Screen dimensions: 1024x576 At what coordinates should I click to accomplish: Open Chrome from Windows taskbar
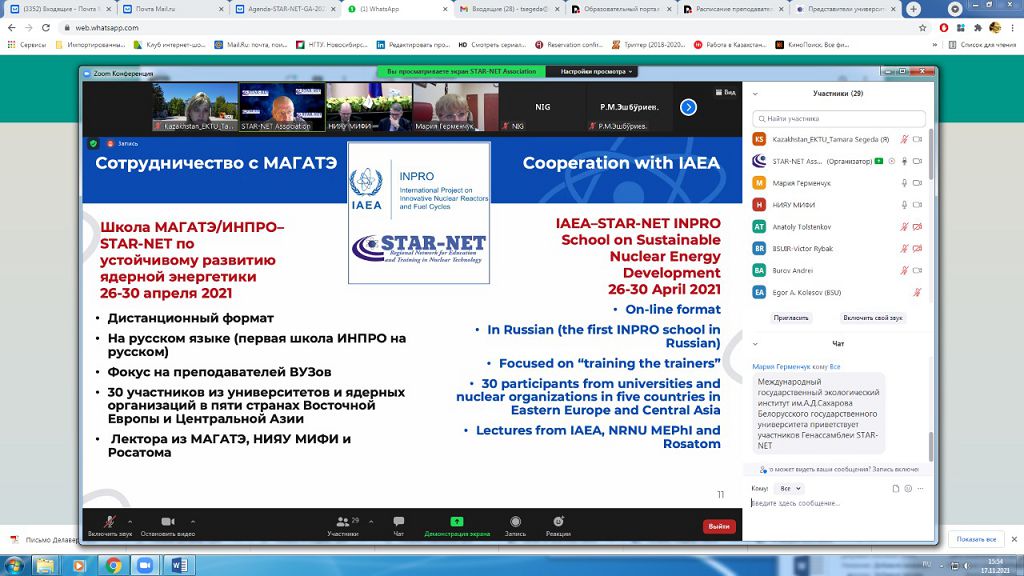(113, 565)
